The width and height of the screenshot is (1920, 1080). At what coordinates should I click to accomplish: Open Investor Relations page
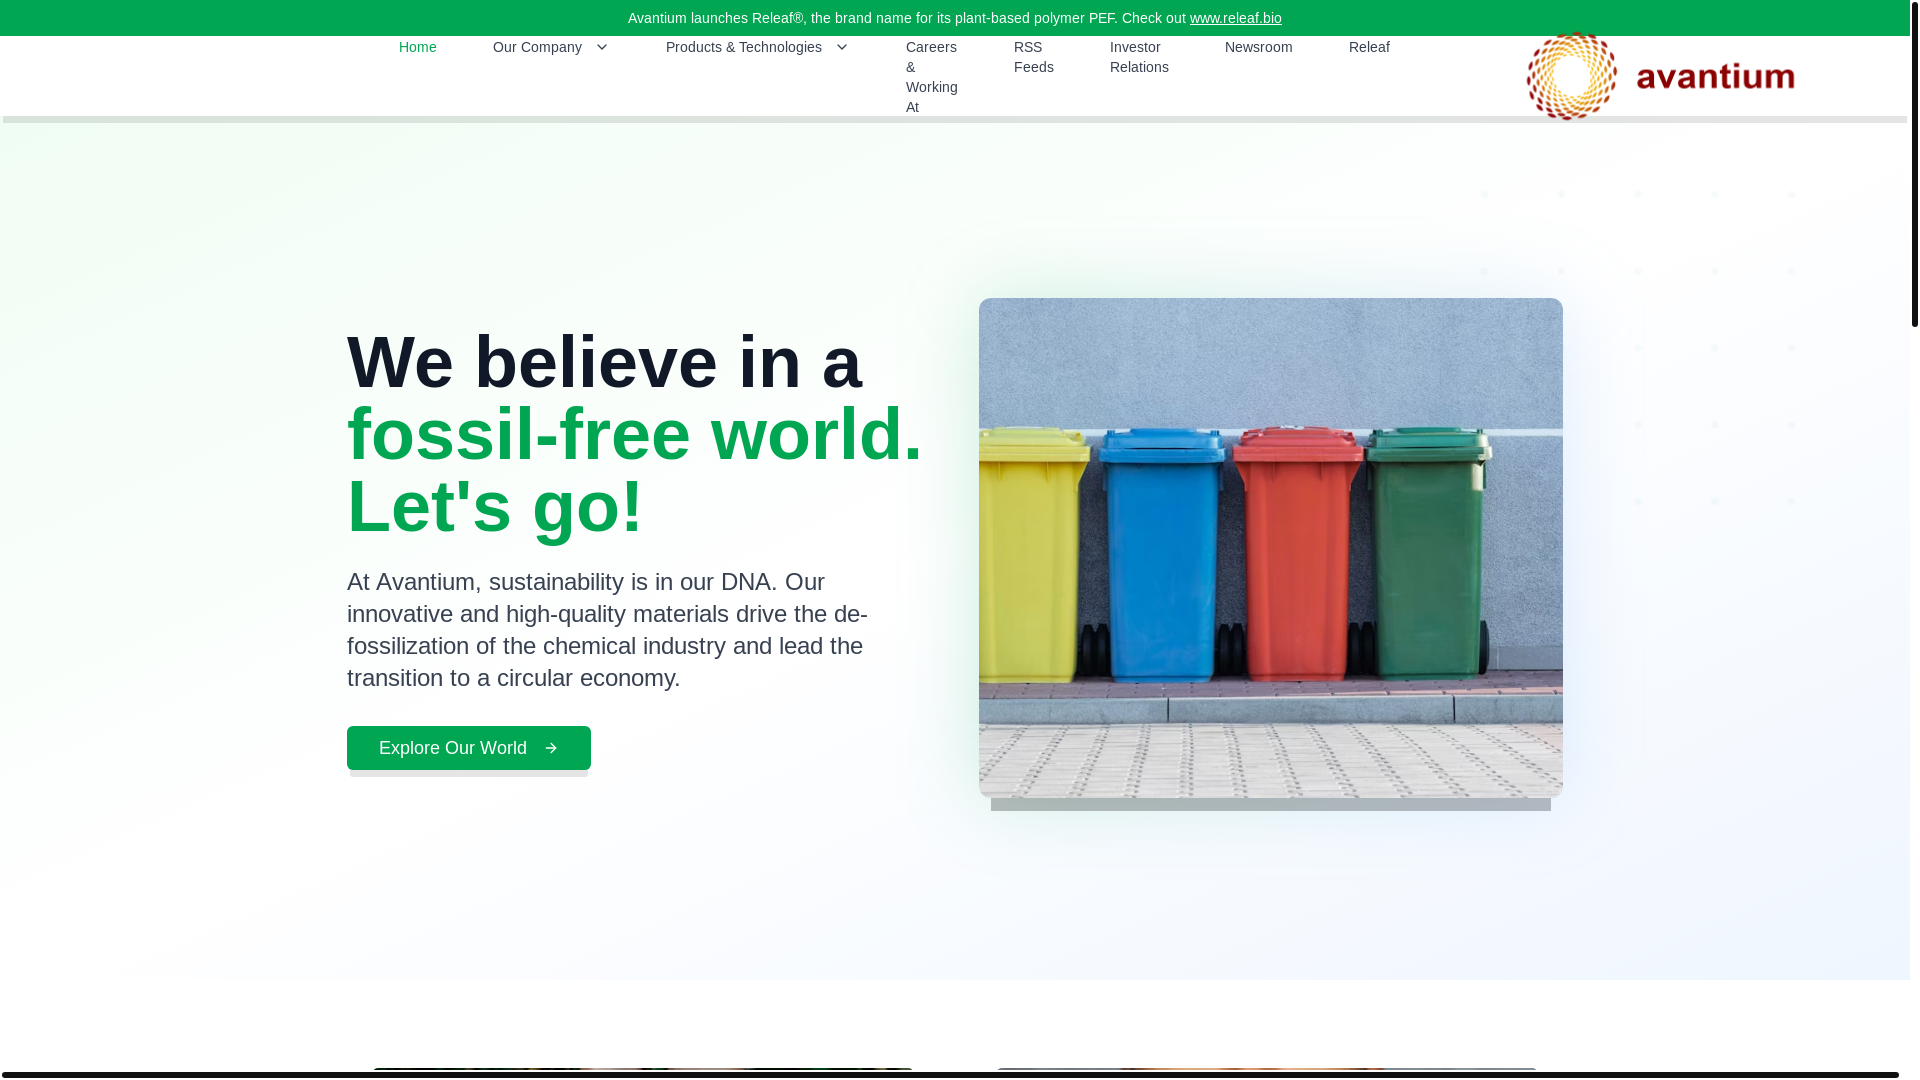click(1139, 57)
